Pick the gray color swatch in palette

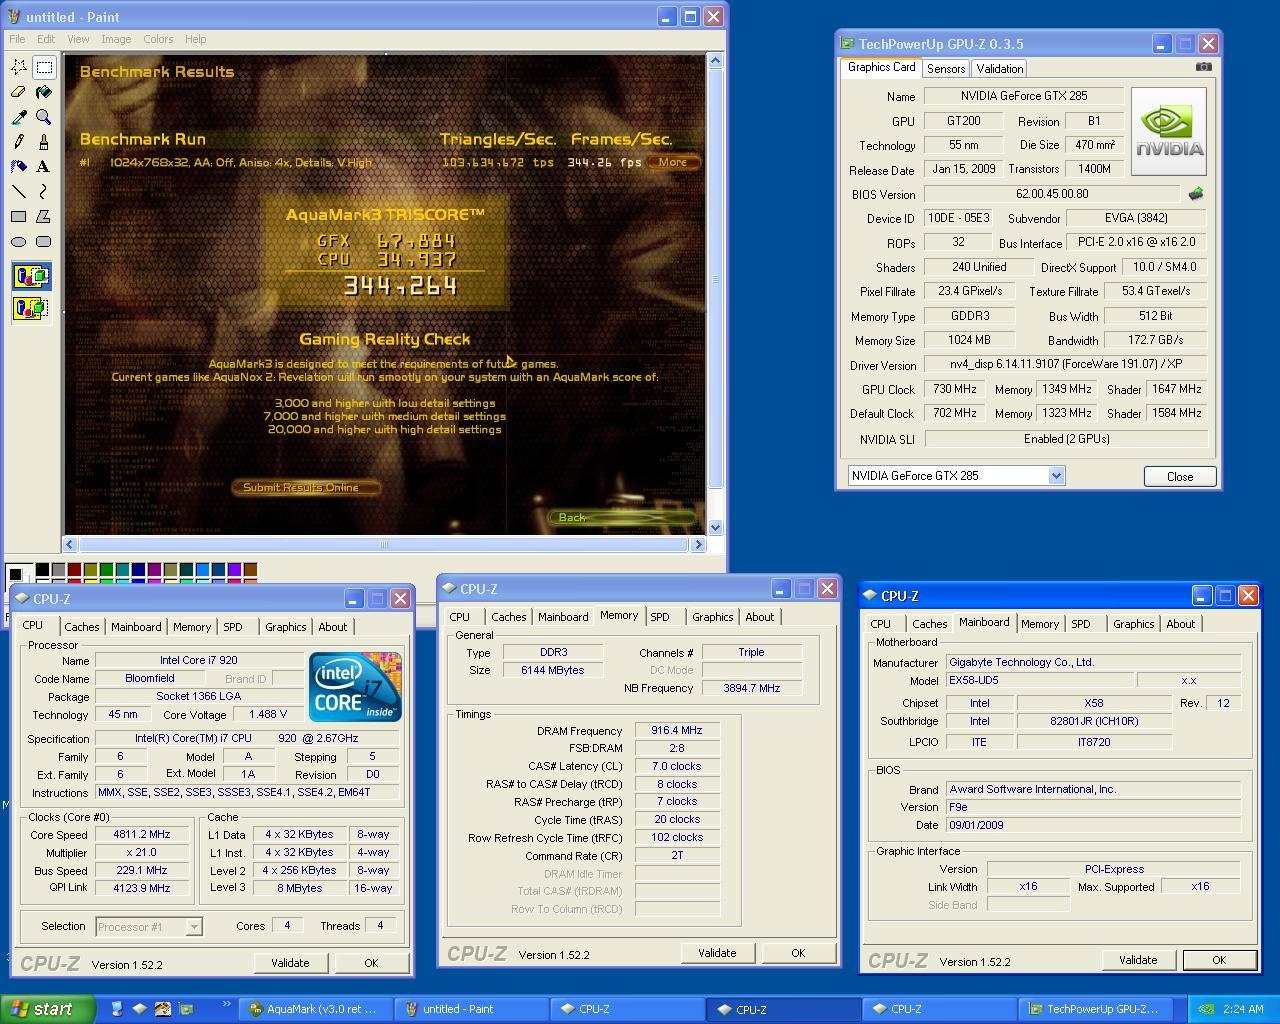click(58, 570)
